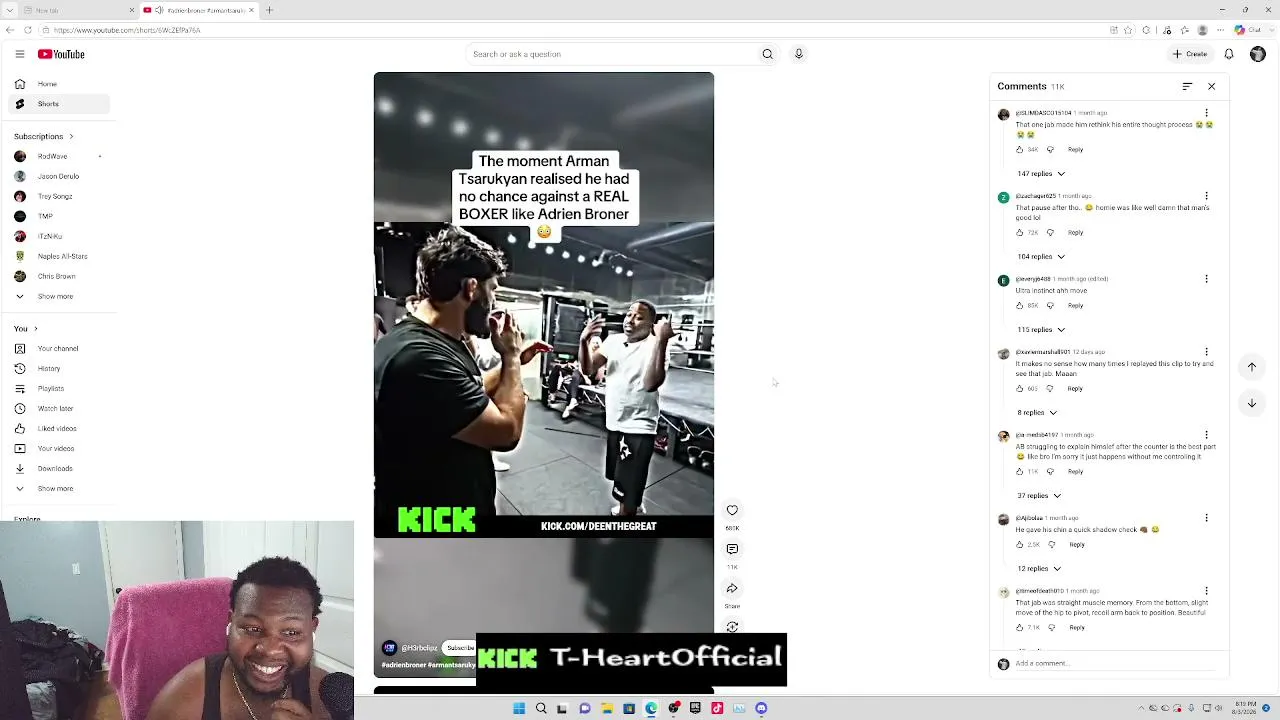Open the YouTube guide hamburger menu

pos(19,54)
